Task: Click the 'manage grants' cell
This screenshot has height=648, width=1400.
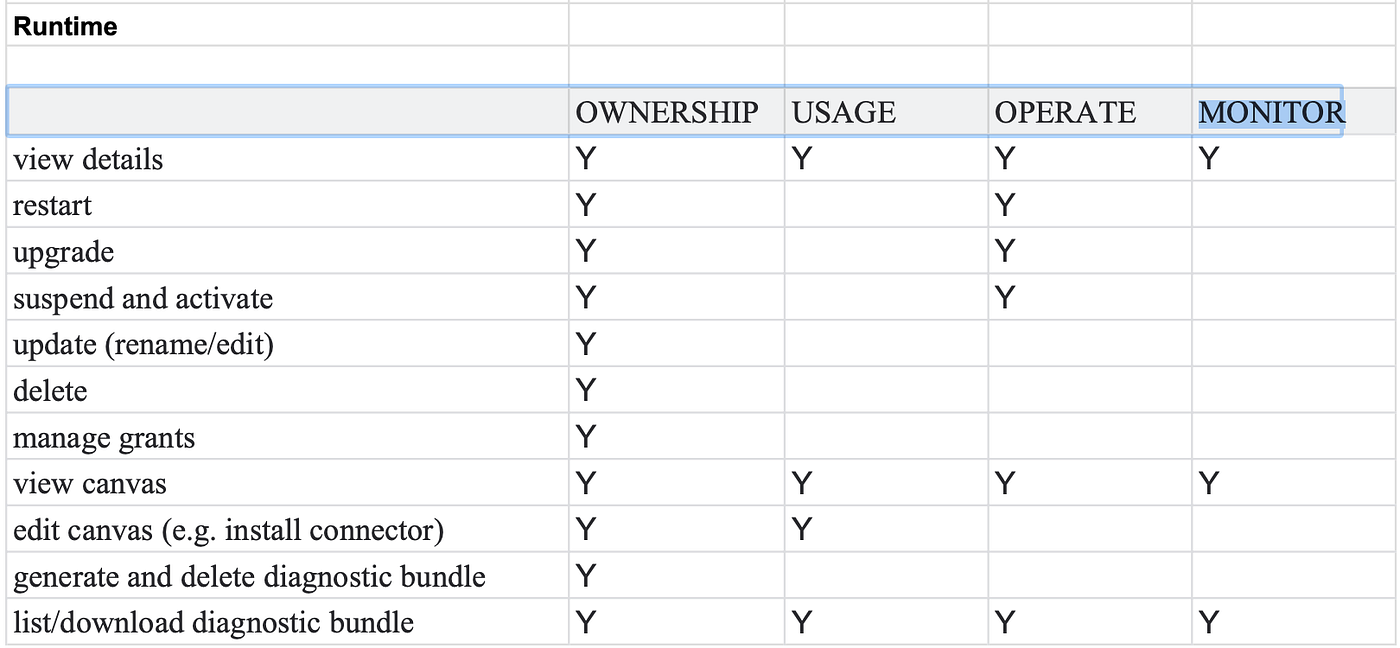Action: (288, 437)
